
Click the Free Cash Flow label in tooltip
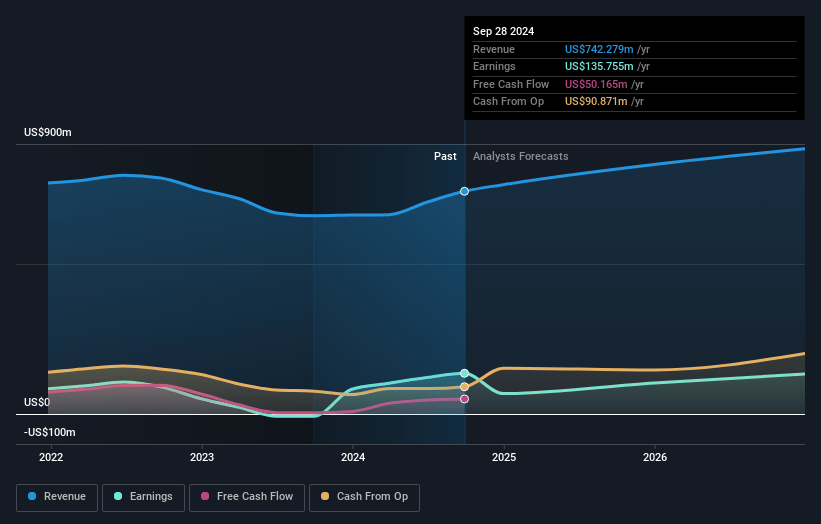click(x=511, y=84)
